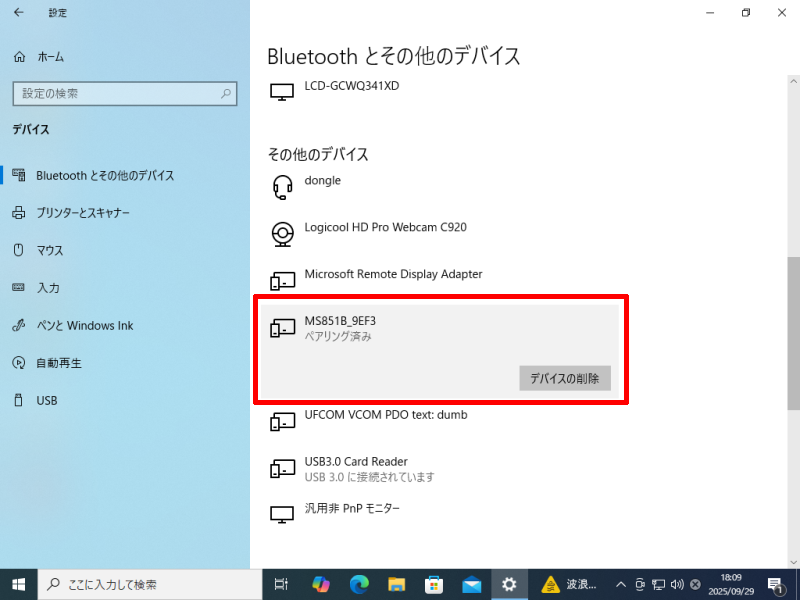Click the デバイスの削除 button
The width and height of the screenshot is (800, 600).
point(565,378)
